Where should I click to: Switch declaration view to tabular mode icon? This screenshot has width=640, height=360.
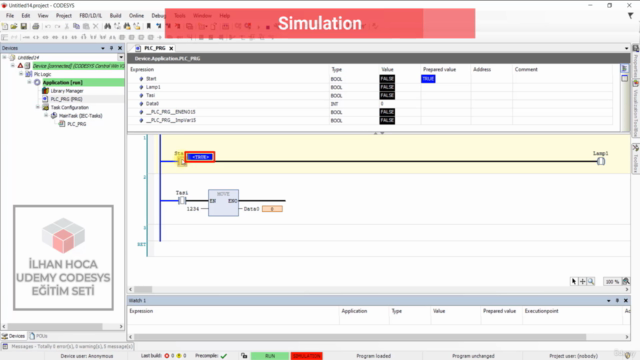(x=624, y=78)
